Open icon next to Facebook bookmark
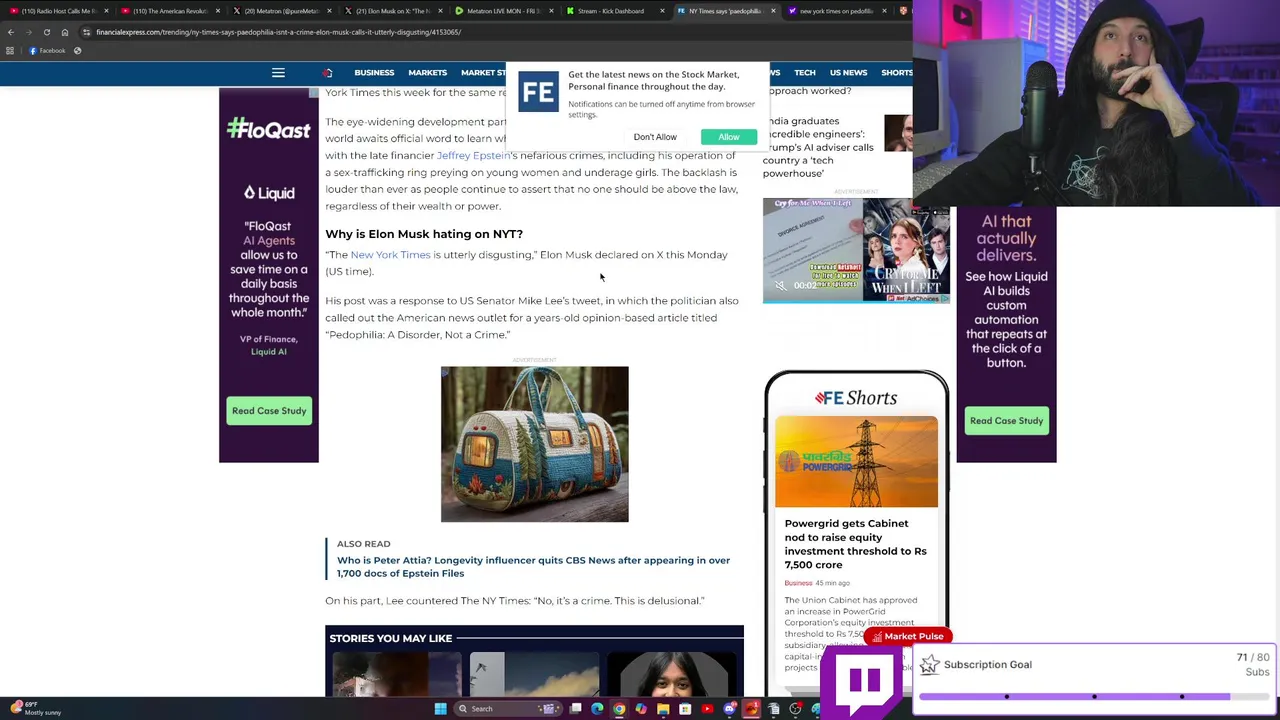The height and width of the screenshot is (720, 1280). click(77, 51)
